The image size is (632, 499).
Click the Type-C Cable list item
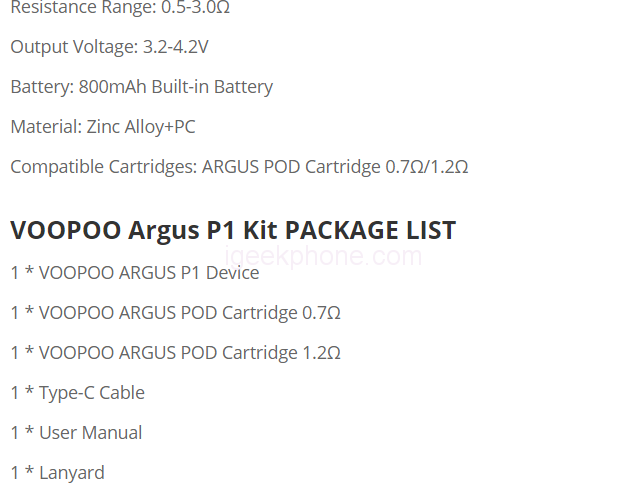tap(78, 393)
